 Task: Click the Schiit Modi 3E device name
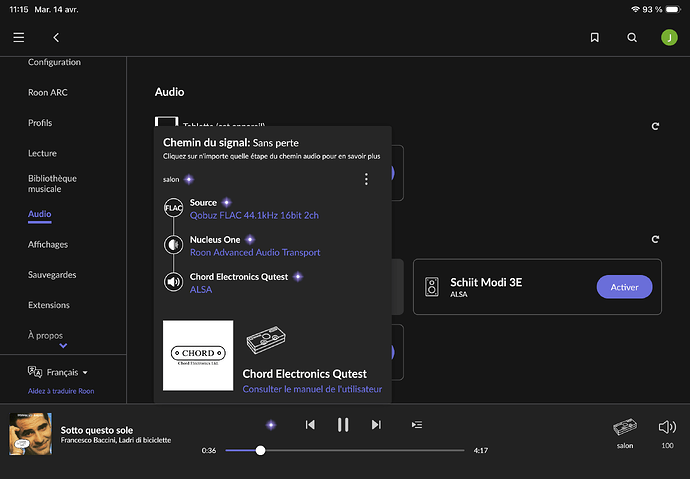click(486, 282)
